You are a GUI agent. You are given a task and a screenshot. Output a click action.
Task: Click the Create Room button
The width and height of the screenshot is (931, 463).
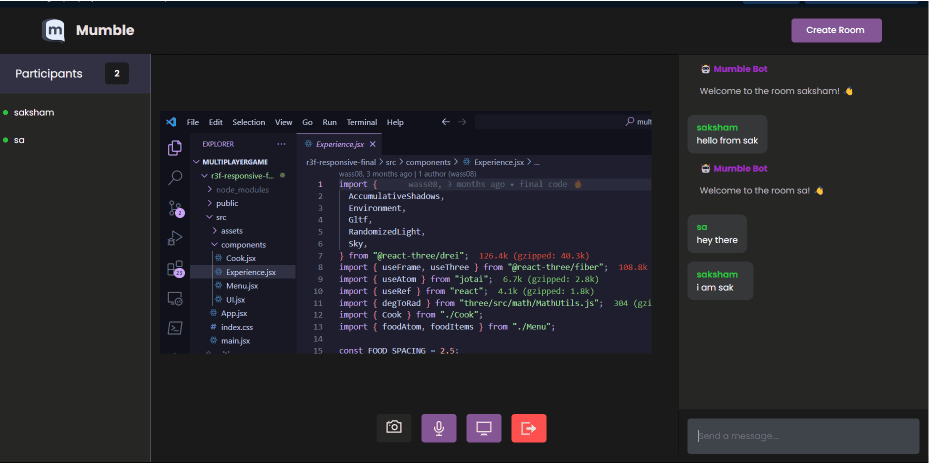[836, 30]
